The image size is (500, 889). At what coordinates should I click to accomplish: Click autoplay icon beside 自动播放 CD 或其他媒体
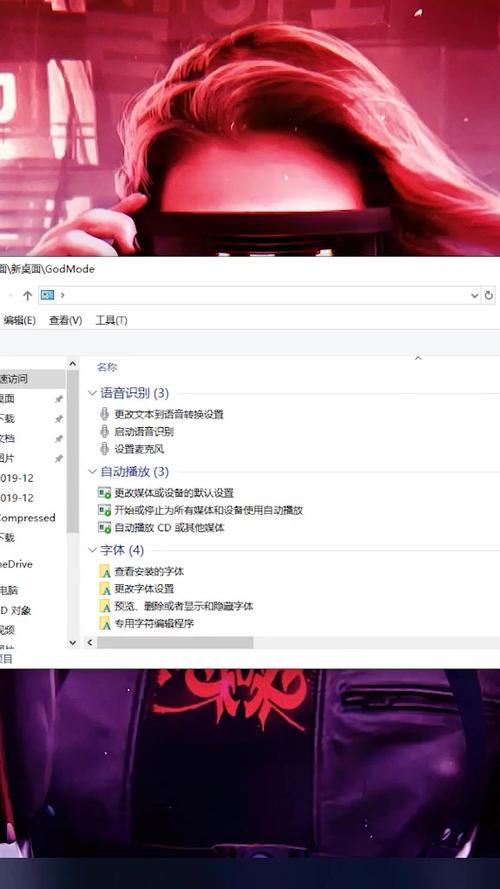point(104,528)
